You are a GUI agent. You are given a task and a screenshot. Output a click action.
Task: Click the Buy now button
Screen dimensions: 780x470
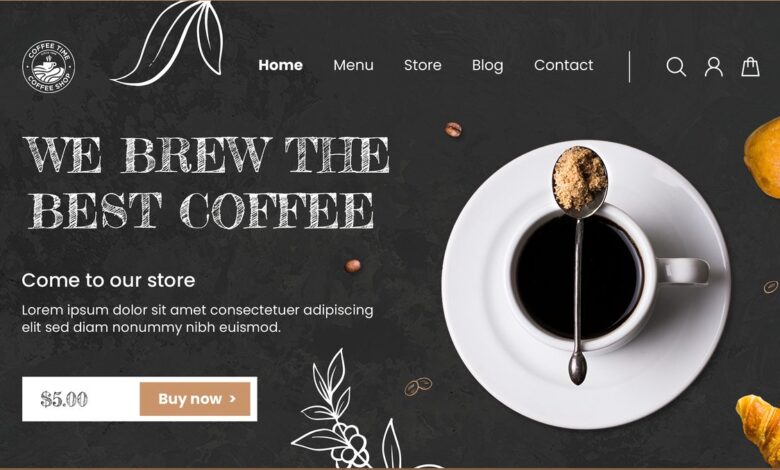[x=195, y=399]
